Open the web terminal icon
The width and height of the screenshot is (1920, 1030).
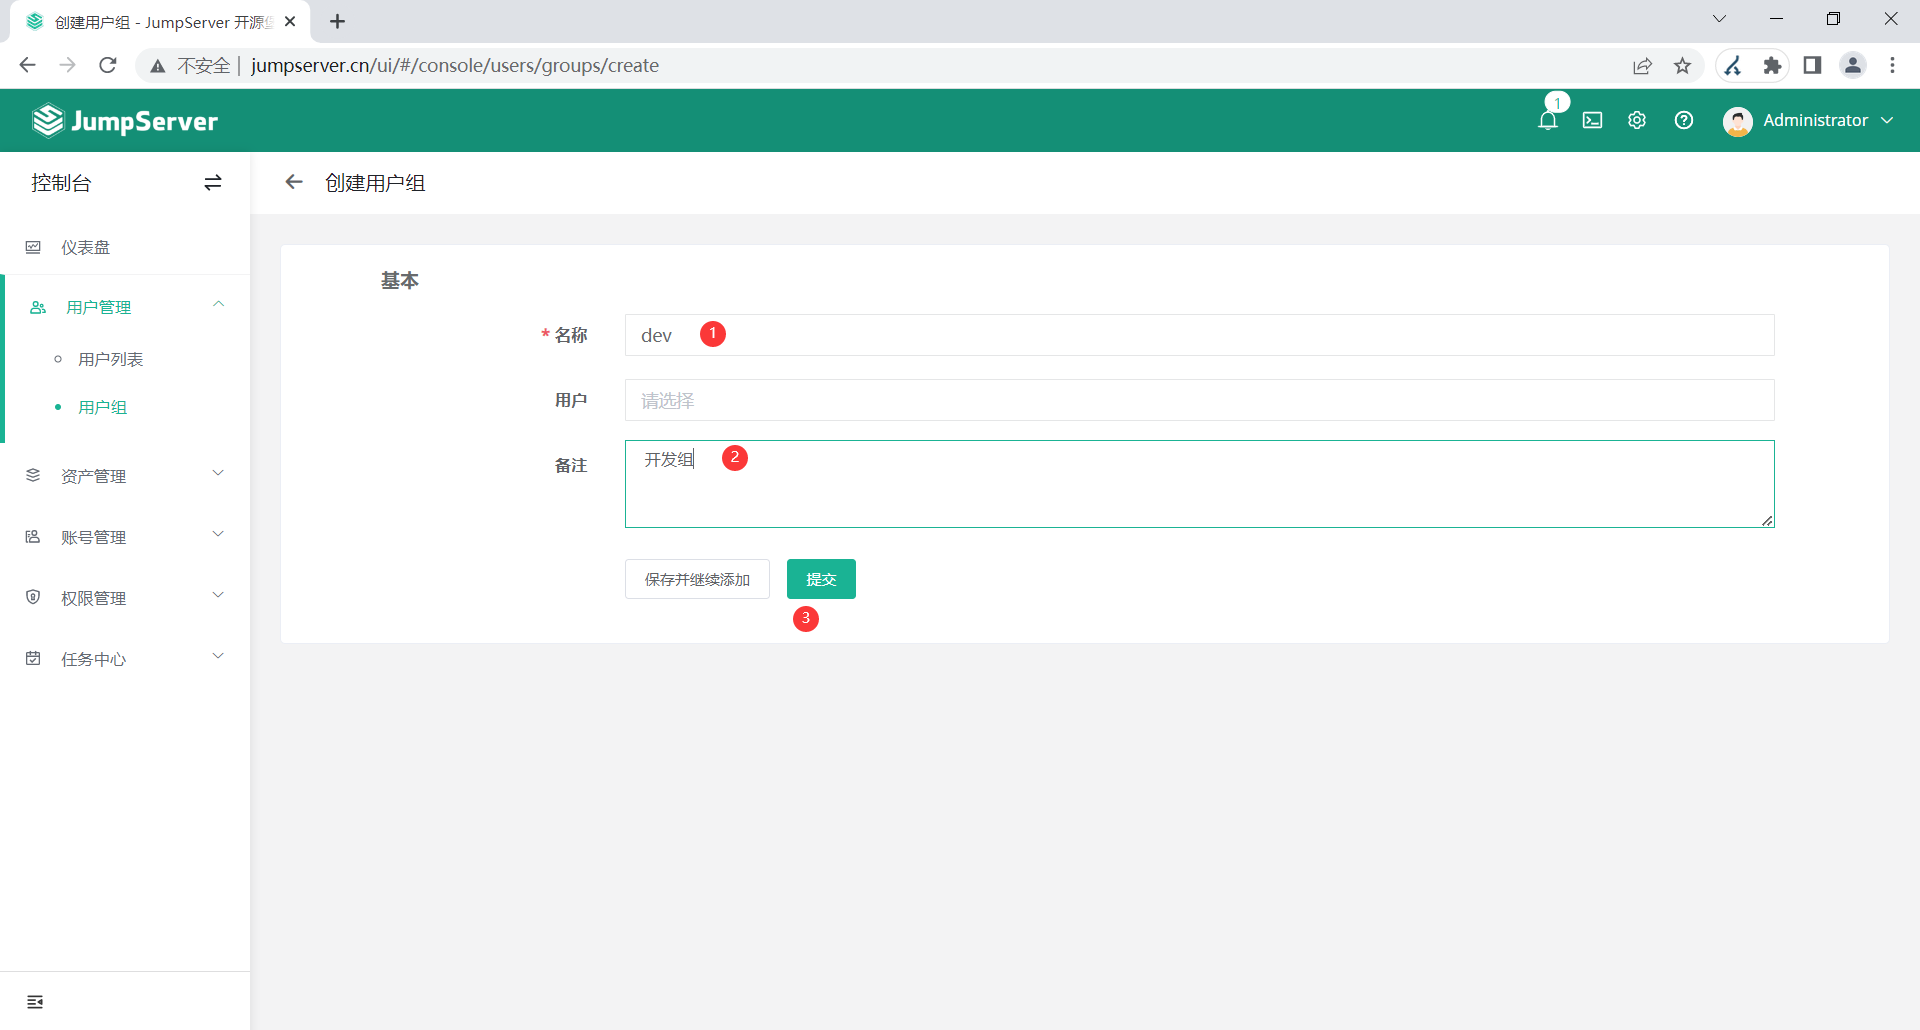pyautogui.click(x=1593, y=121)
